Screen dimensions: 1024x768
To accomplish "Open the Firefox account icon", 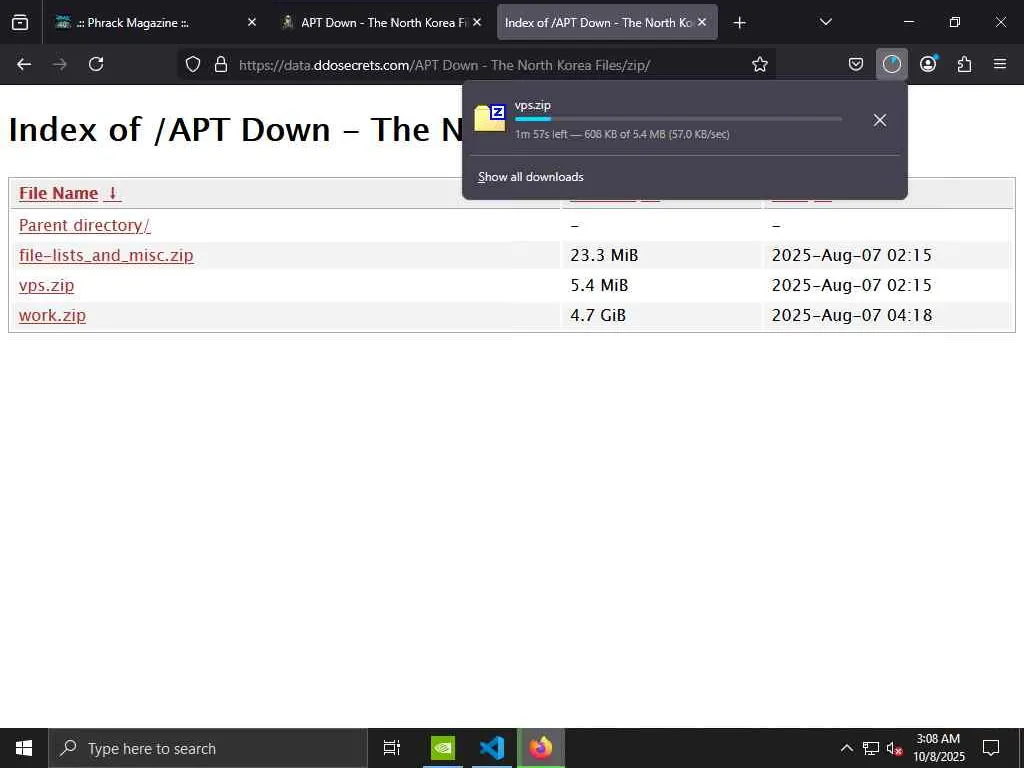I will coord(928,64).
